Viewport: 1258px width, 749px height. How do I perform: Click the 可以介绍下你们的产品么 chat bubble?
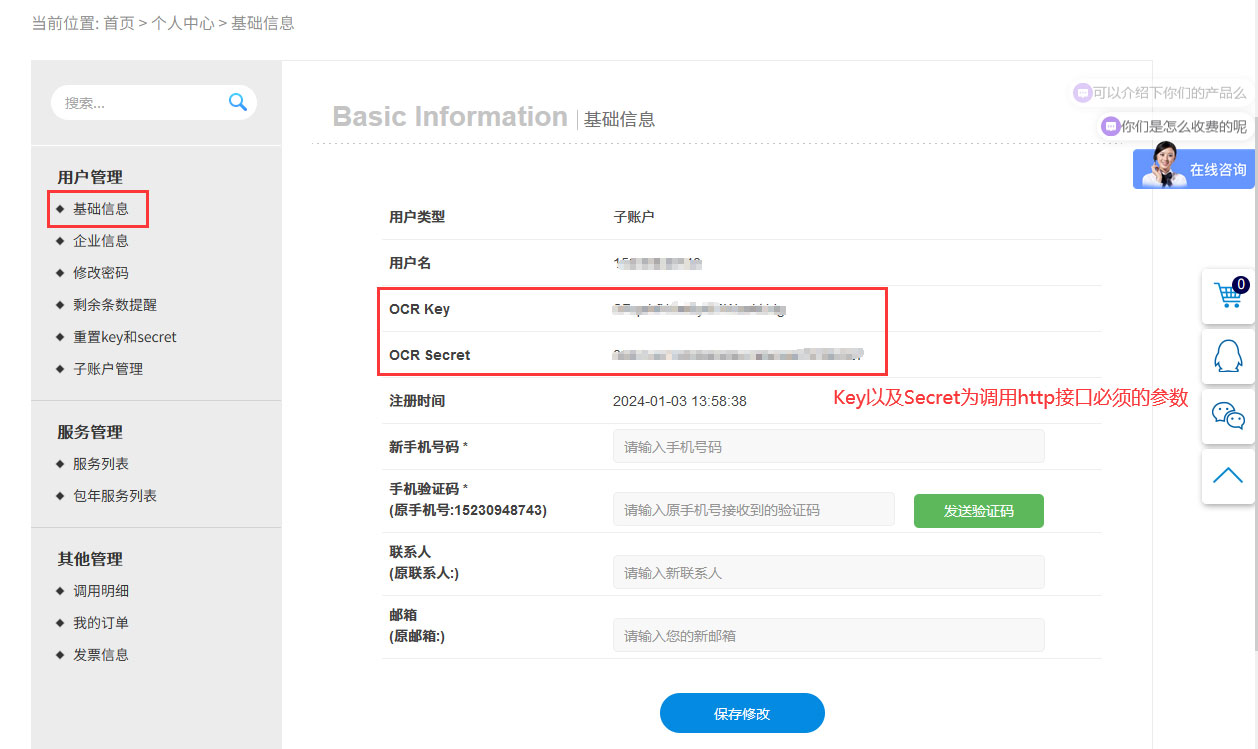pos(1160,93)
